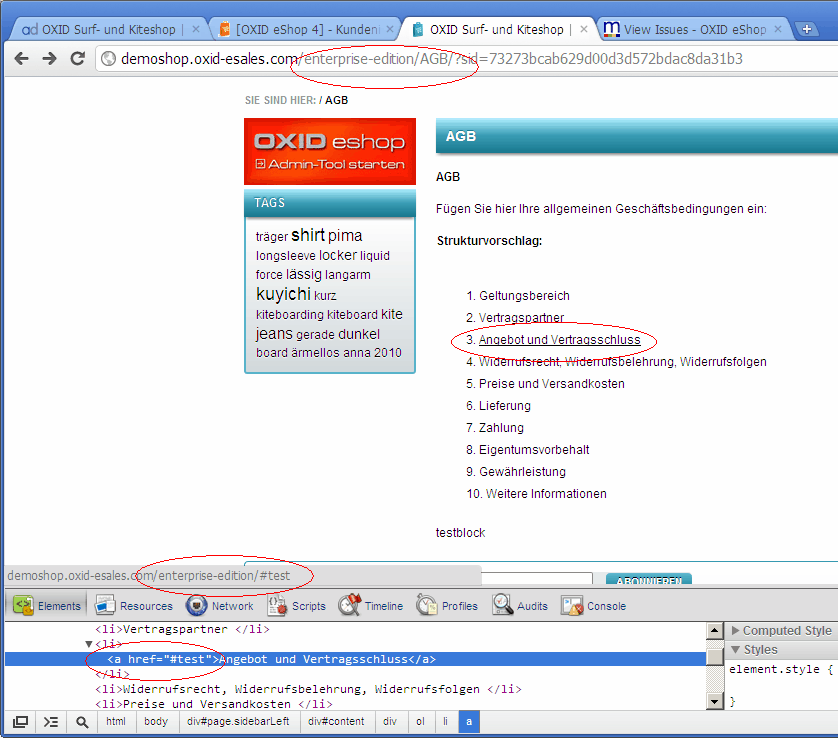Image resolution: width=838 pixels, height=738 pixels.
Task: Open the Audits devtools panel
Action: [x=520, y=605]
